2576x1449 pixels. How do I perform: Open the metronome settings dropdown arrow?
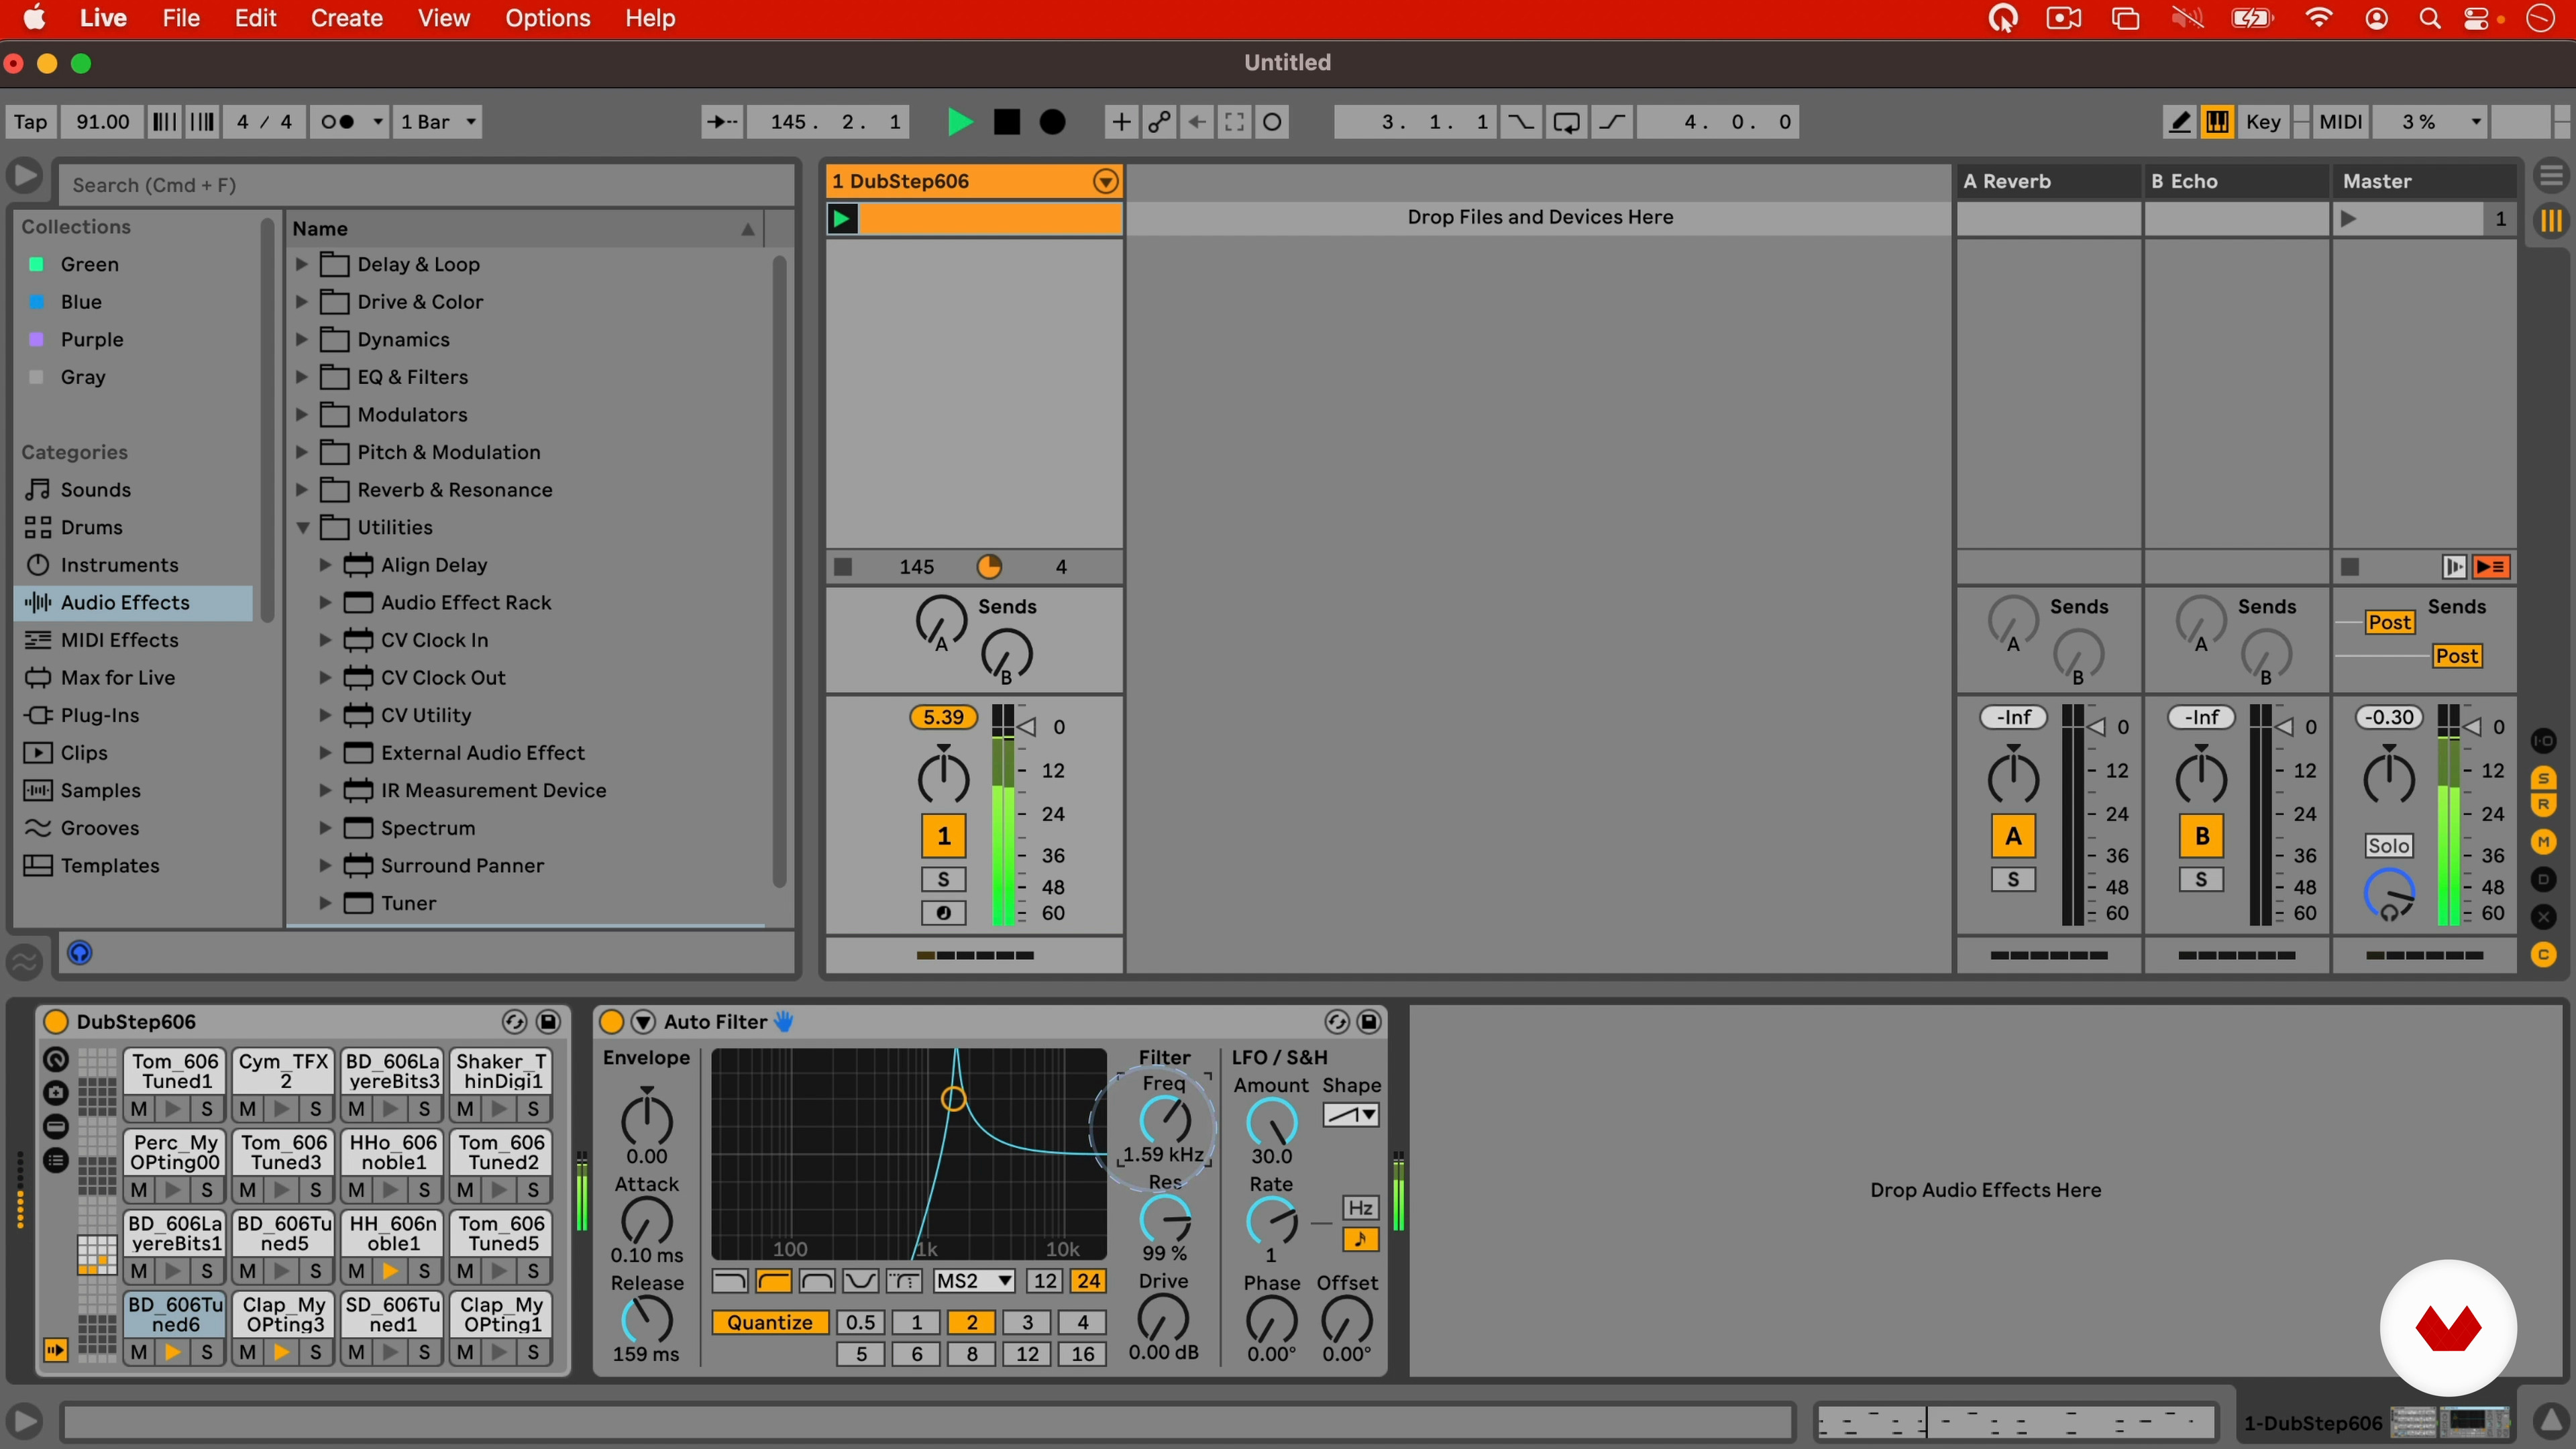coord(377,122)
